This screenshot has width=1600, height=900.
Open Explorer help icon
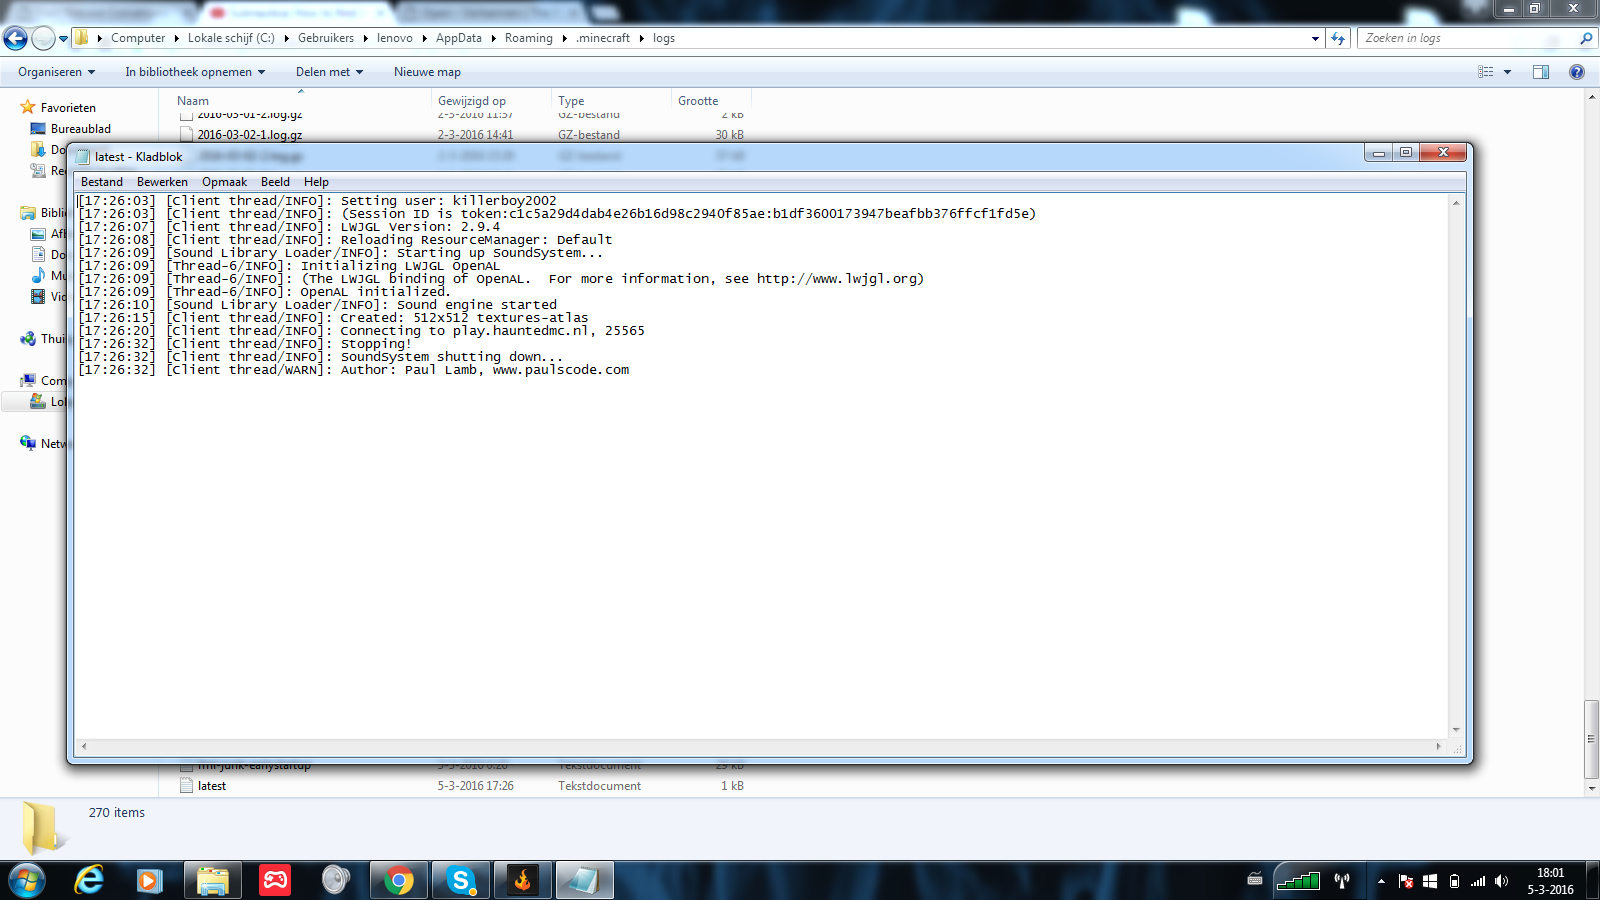click(x=1577, y=72)
